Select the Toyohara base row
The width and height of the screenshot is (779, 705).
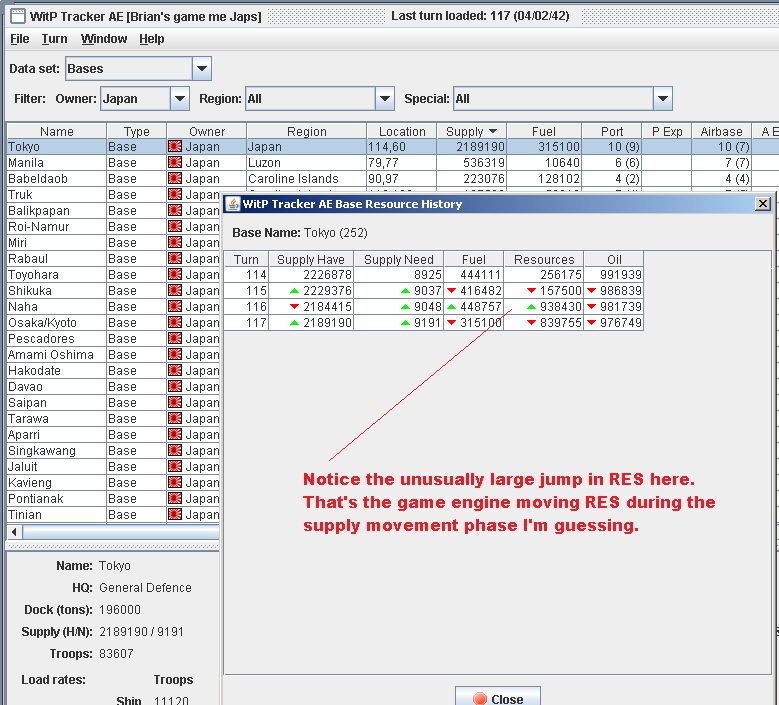click(113, 275)
